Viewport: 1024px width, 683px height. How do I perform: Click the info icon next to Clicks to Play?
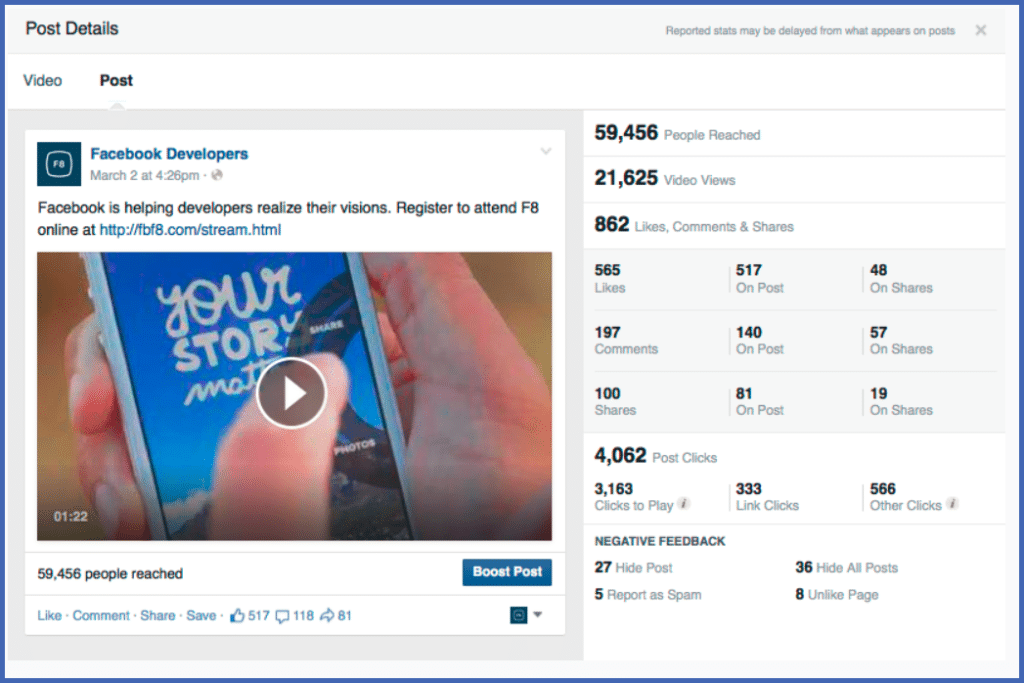[684, 504]
